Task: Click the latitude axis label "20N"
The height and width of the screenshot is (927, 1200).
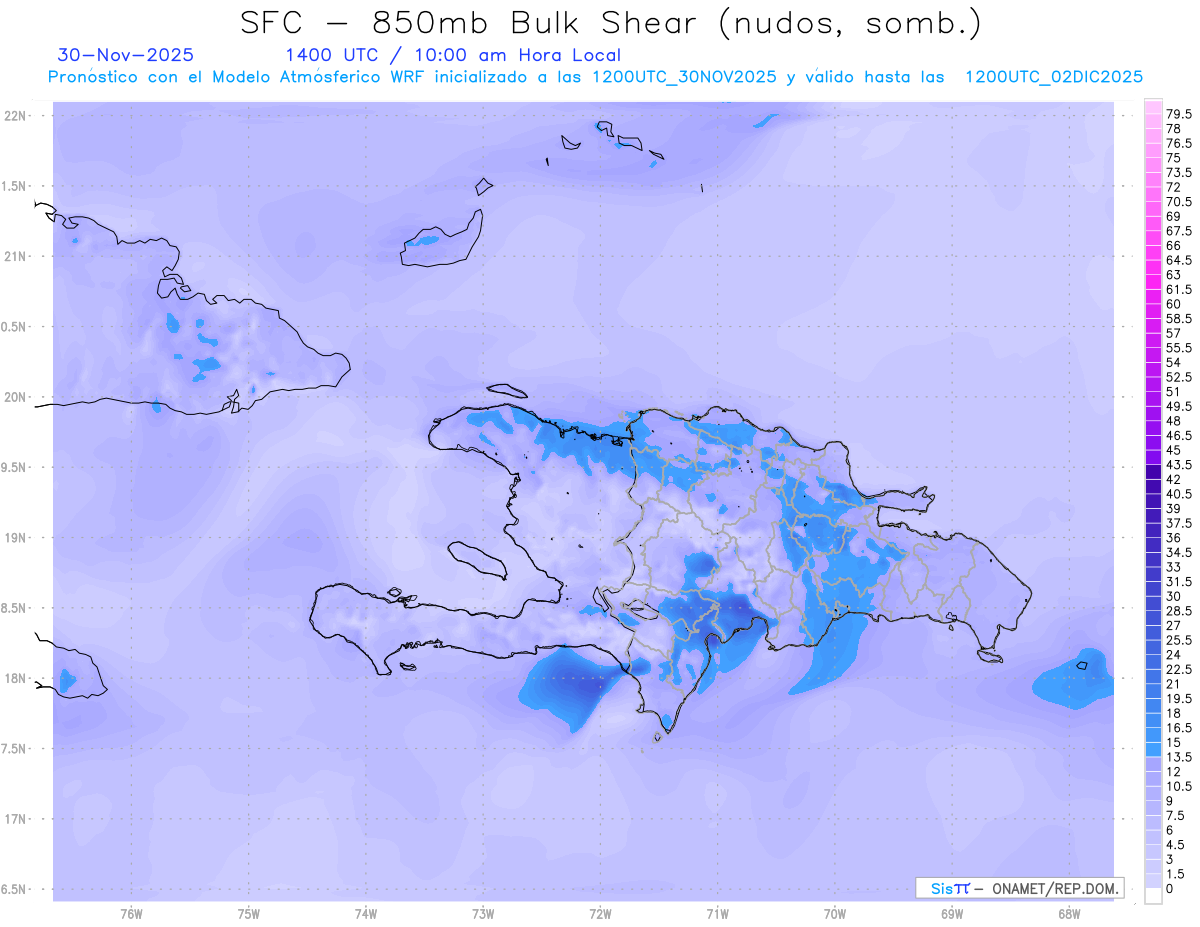Action: tap(17, 397)
